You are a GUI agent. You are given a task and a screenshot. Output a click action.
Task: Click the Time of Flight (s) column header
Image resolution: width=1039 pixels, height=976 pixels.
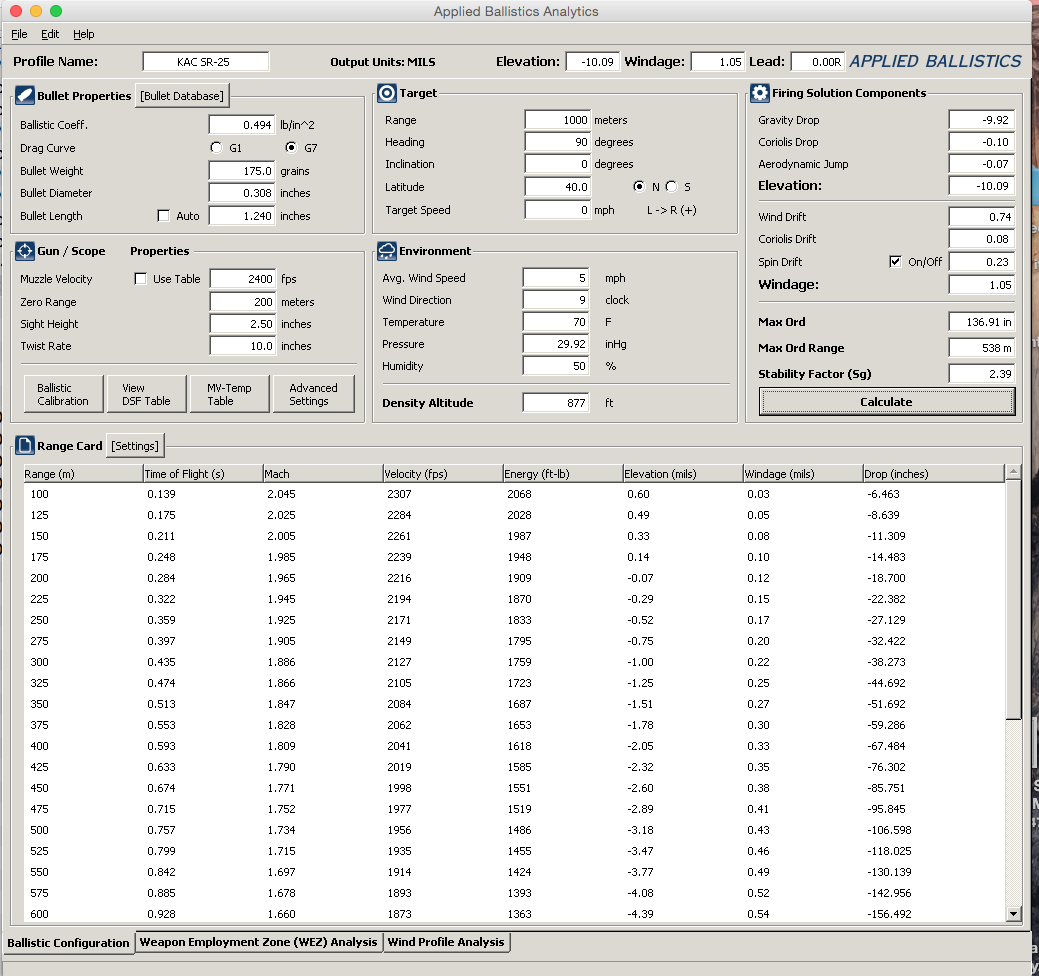point(203,473)
